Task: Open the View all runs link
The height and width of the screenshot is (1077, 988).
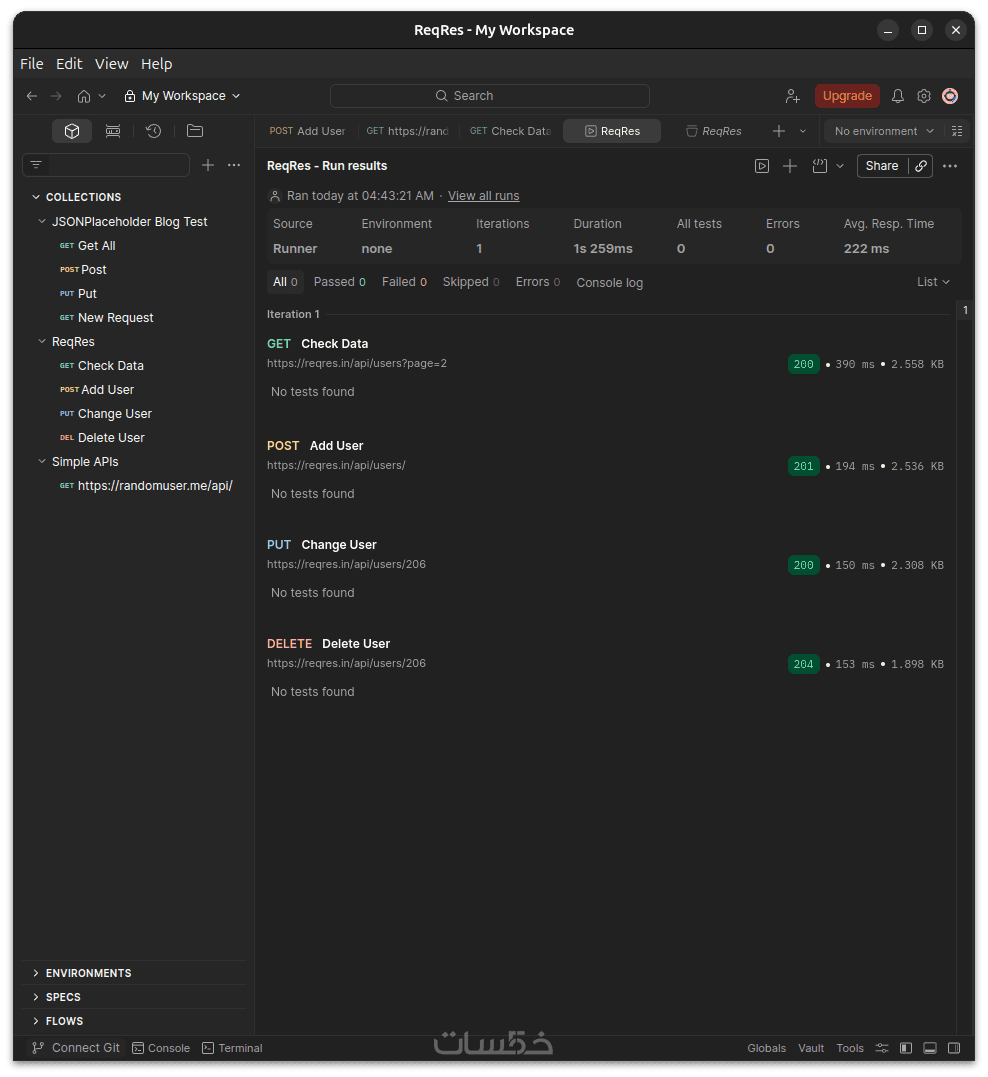Action: [483, 196]
